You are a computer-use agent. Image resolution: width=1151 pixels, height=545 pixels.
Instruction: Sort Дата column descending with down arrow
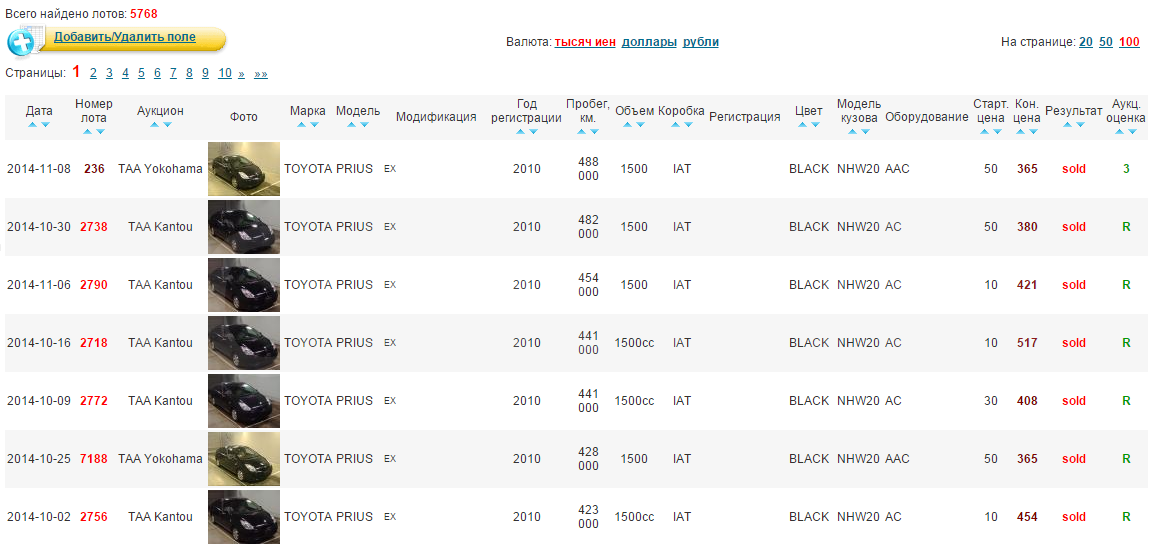(46, 125)
